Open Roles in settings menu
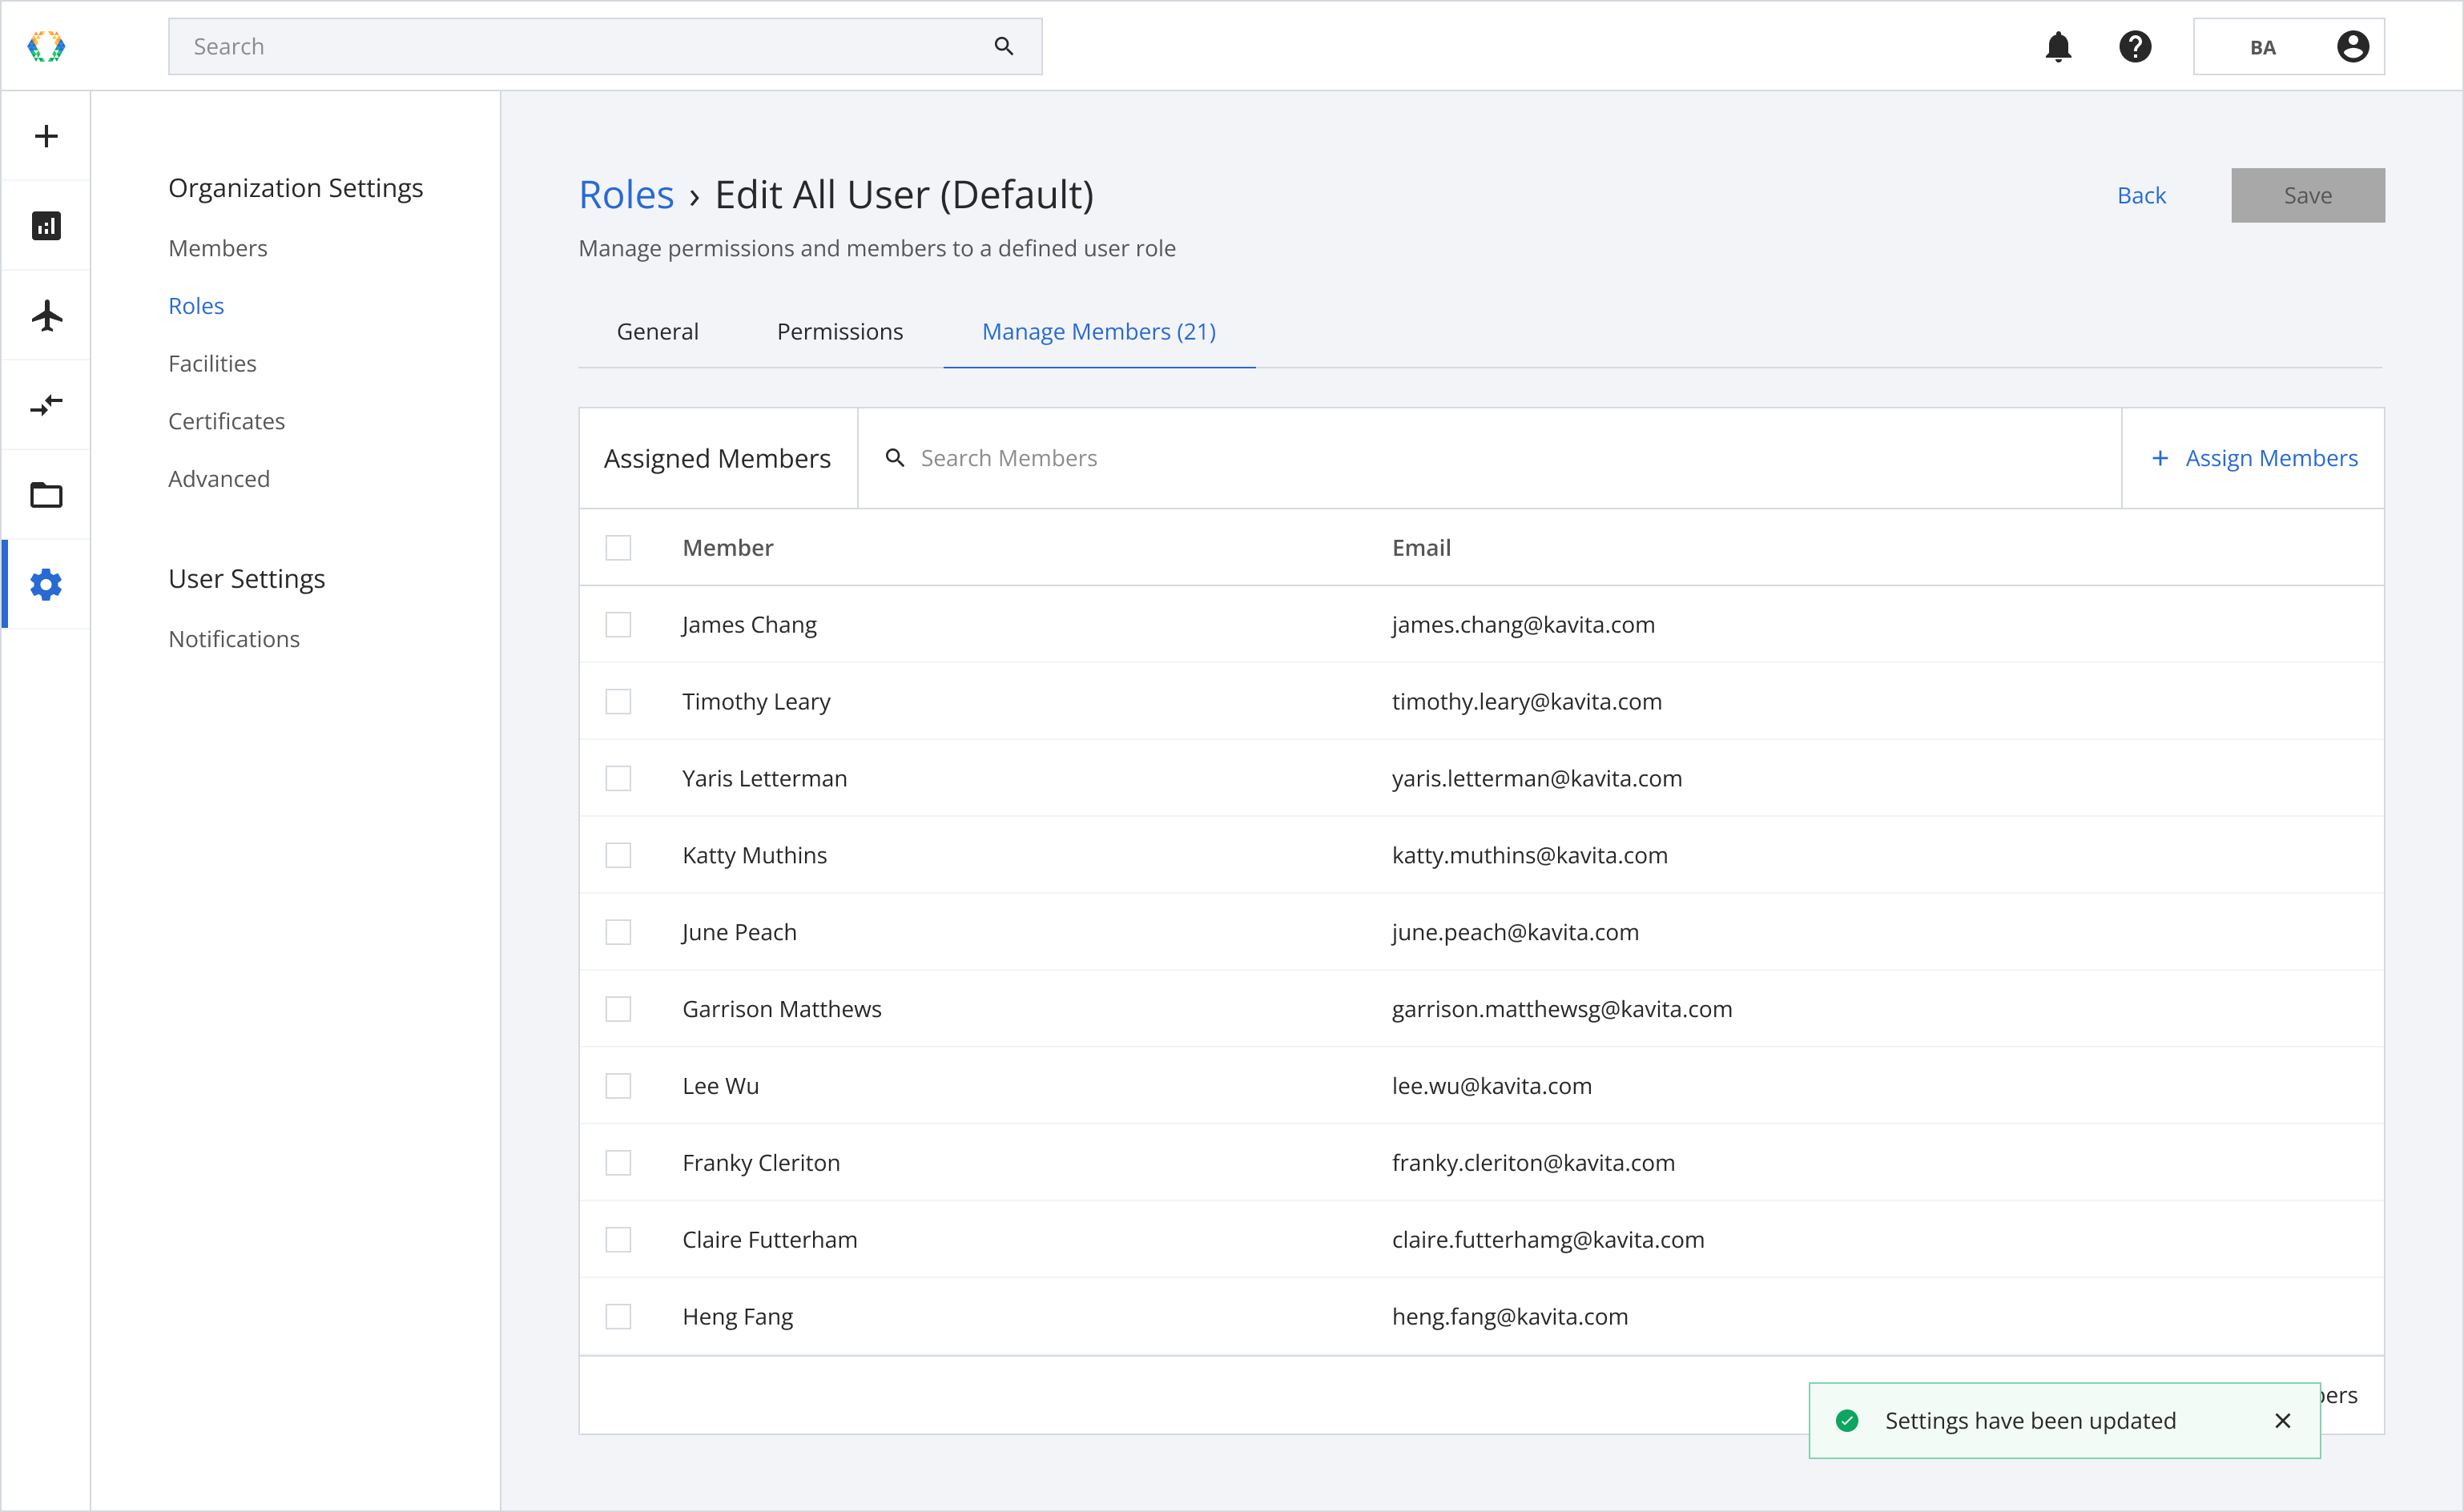 click(x=196, y=306)
